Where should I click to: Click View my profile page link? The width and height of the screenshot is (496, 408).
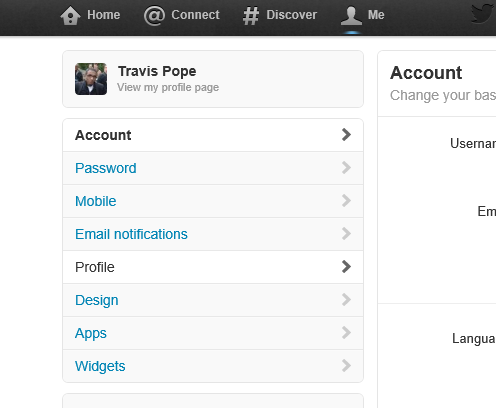tap(168, 87)
